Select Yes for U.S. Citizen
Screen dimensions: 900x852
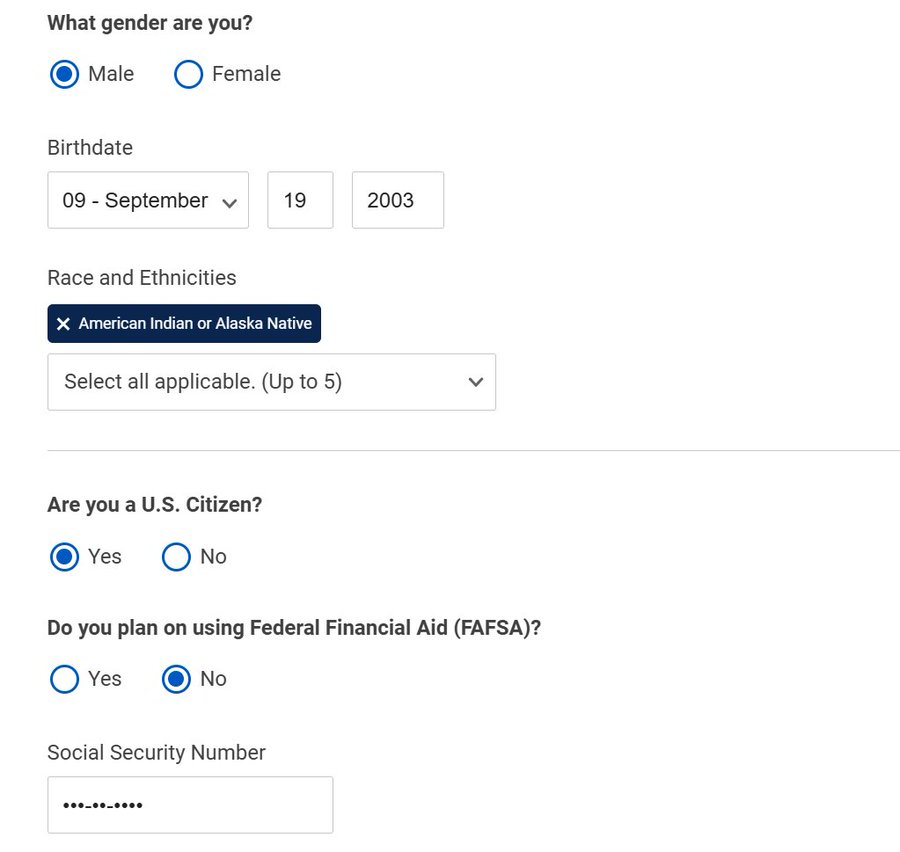click(x=64, y=557)
